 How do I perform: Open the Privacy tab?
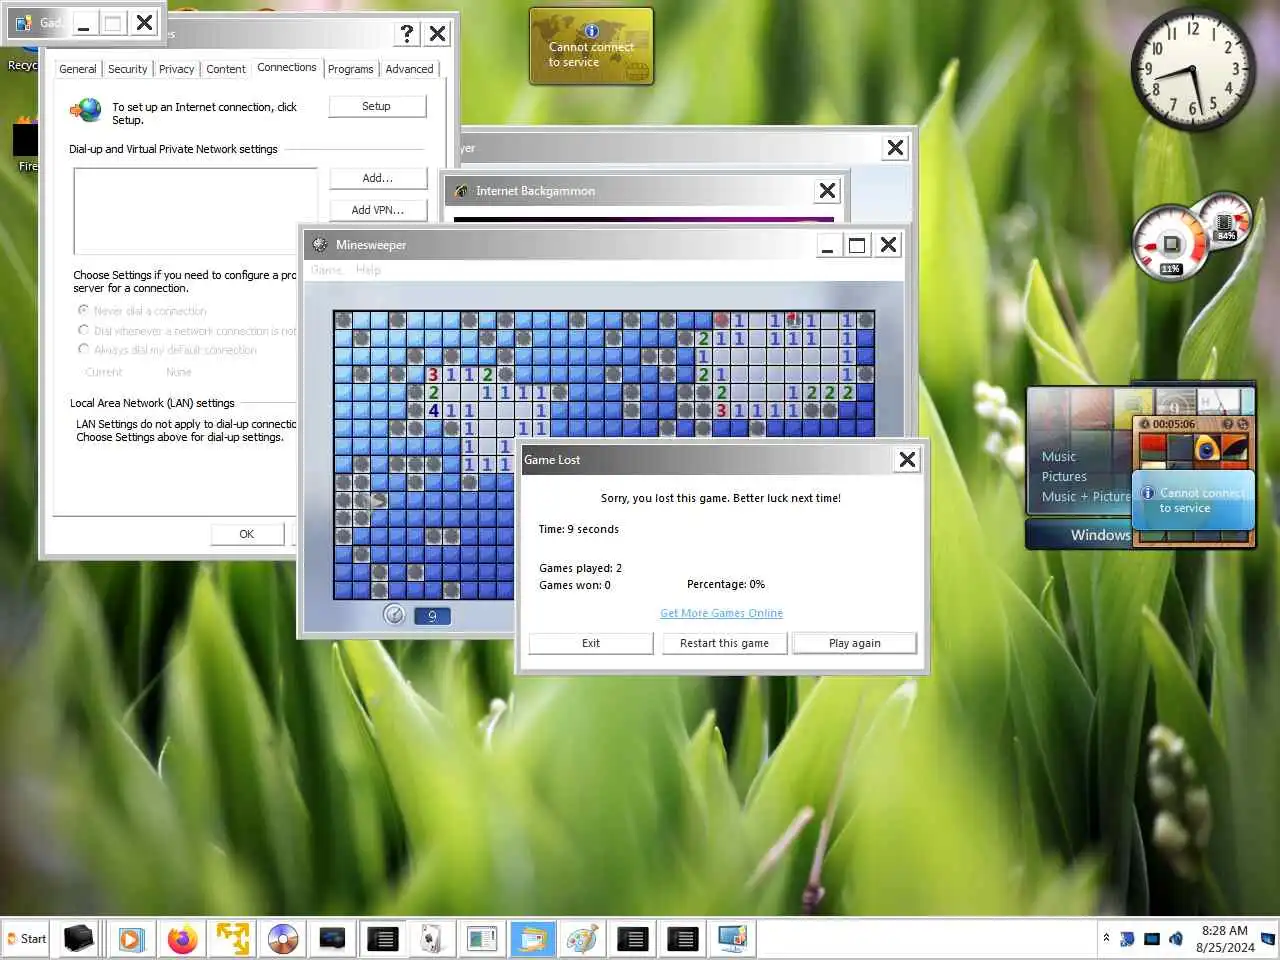(176, 69)
